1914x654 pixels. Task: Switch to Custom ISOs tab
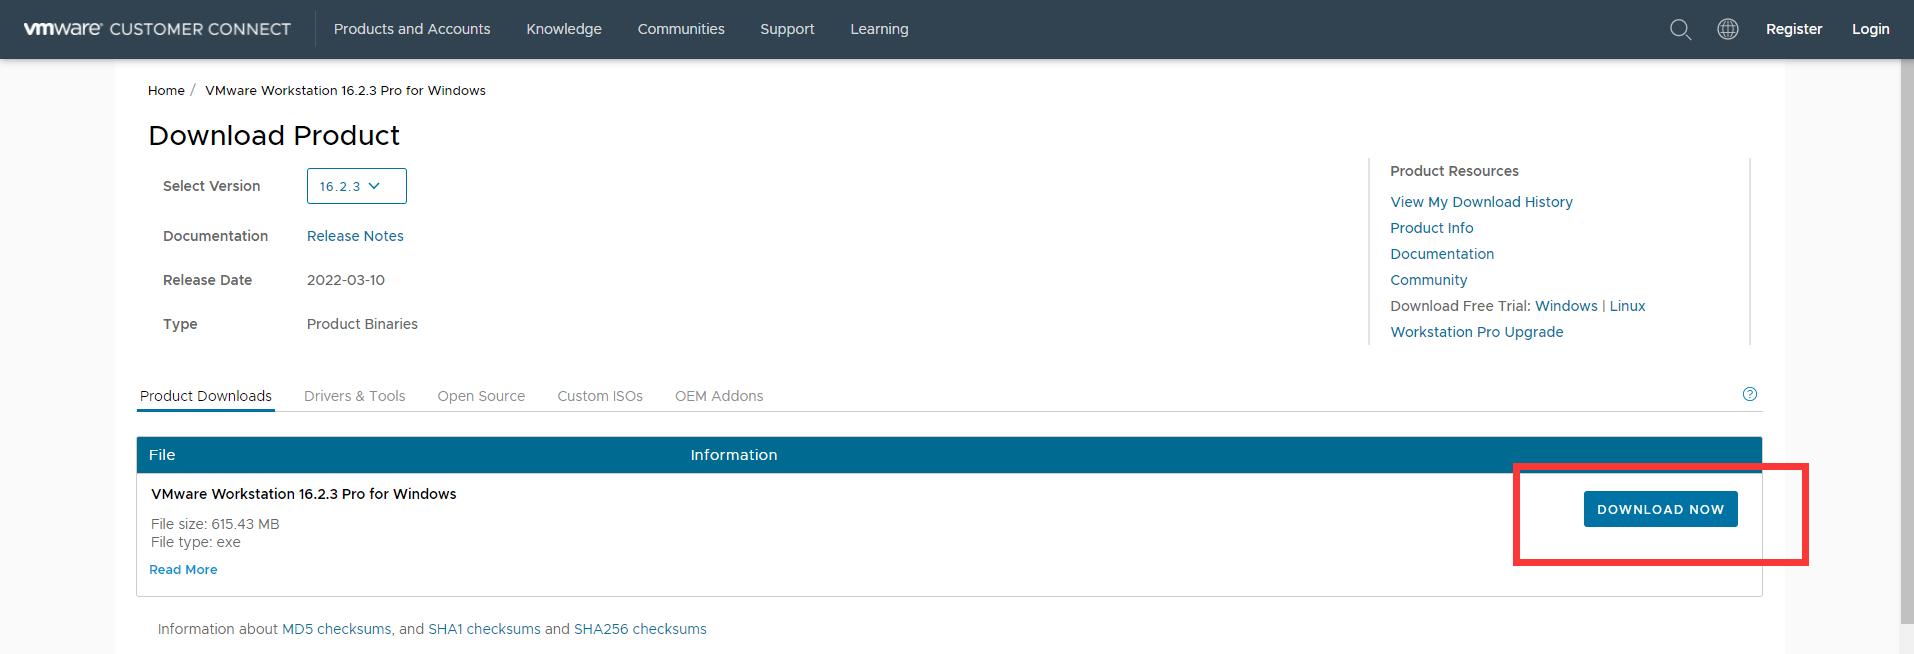pyautogui.click(x=600, y=396)
